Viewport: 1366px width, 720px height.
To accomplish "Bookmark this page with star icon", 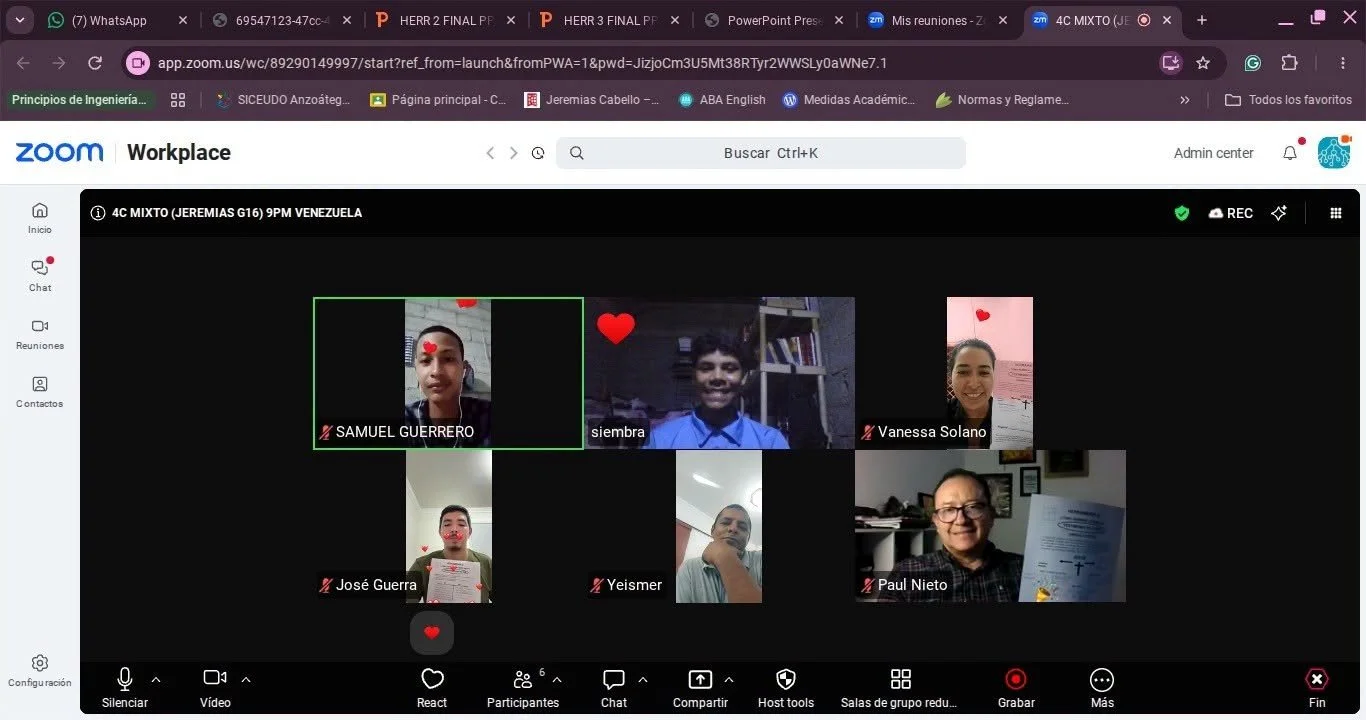I will pyautogui.click(x=1203, y=63).
